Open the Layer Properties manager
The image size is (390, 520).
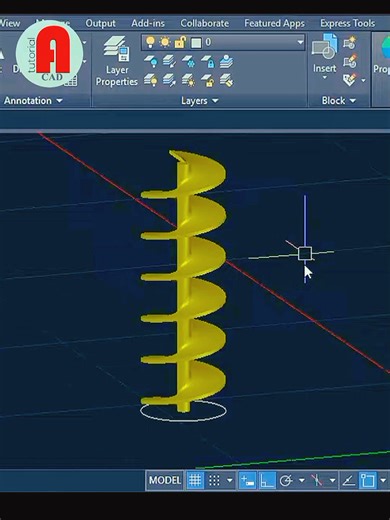coord(116,61)
